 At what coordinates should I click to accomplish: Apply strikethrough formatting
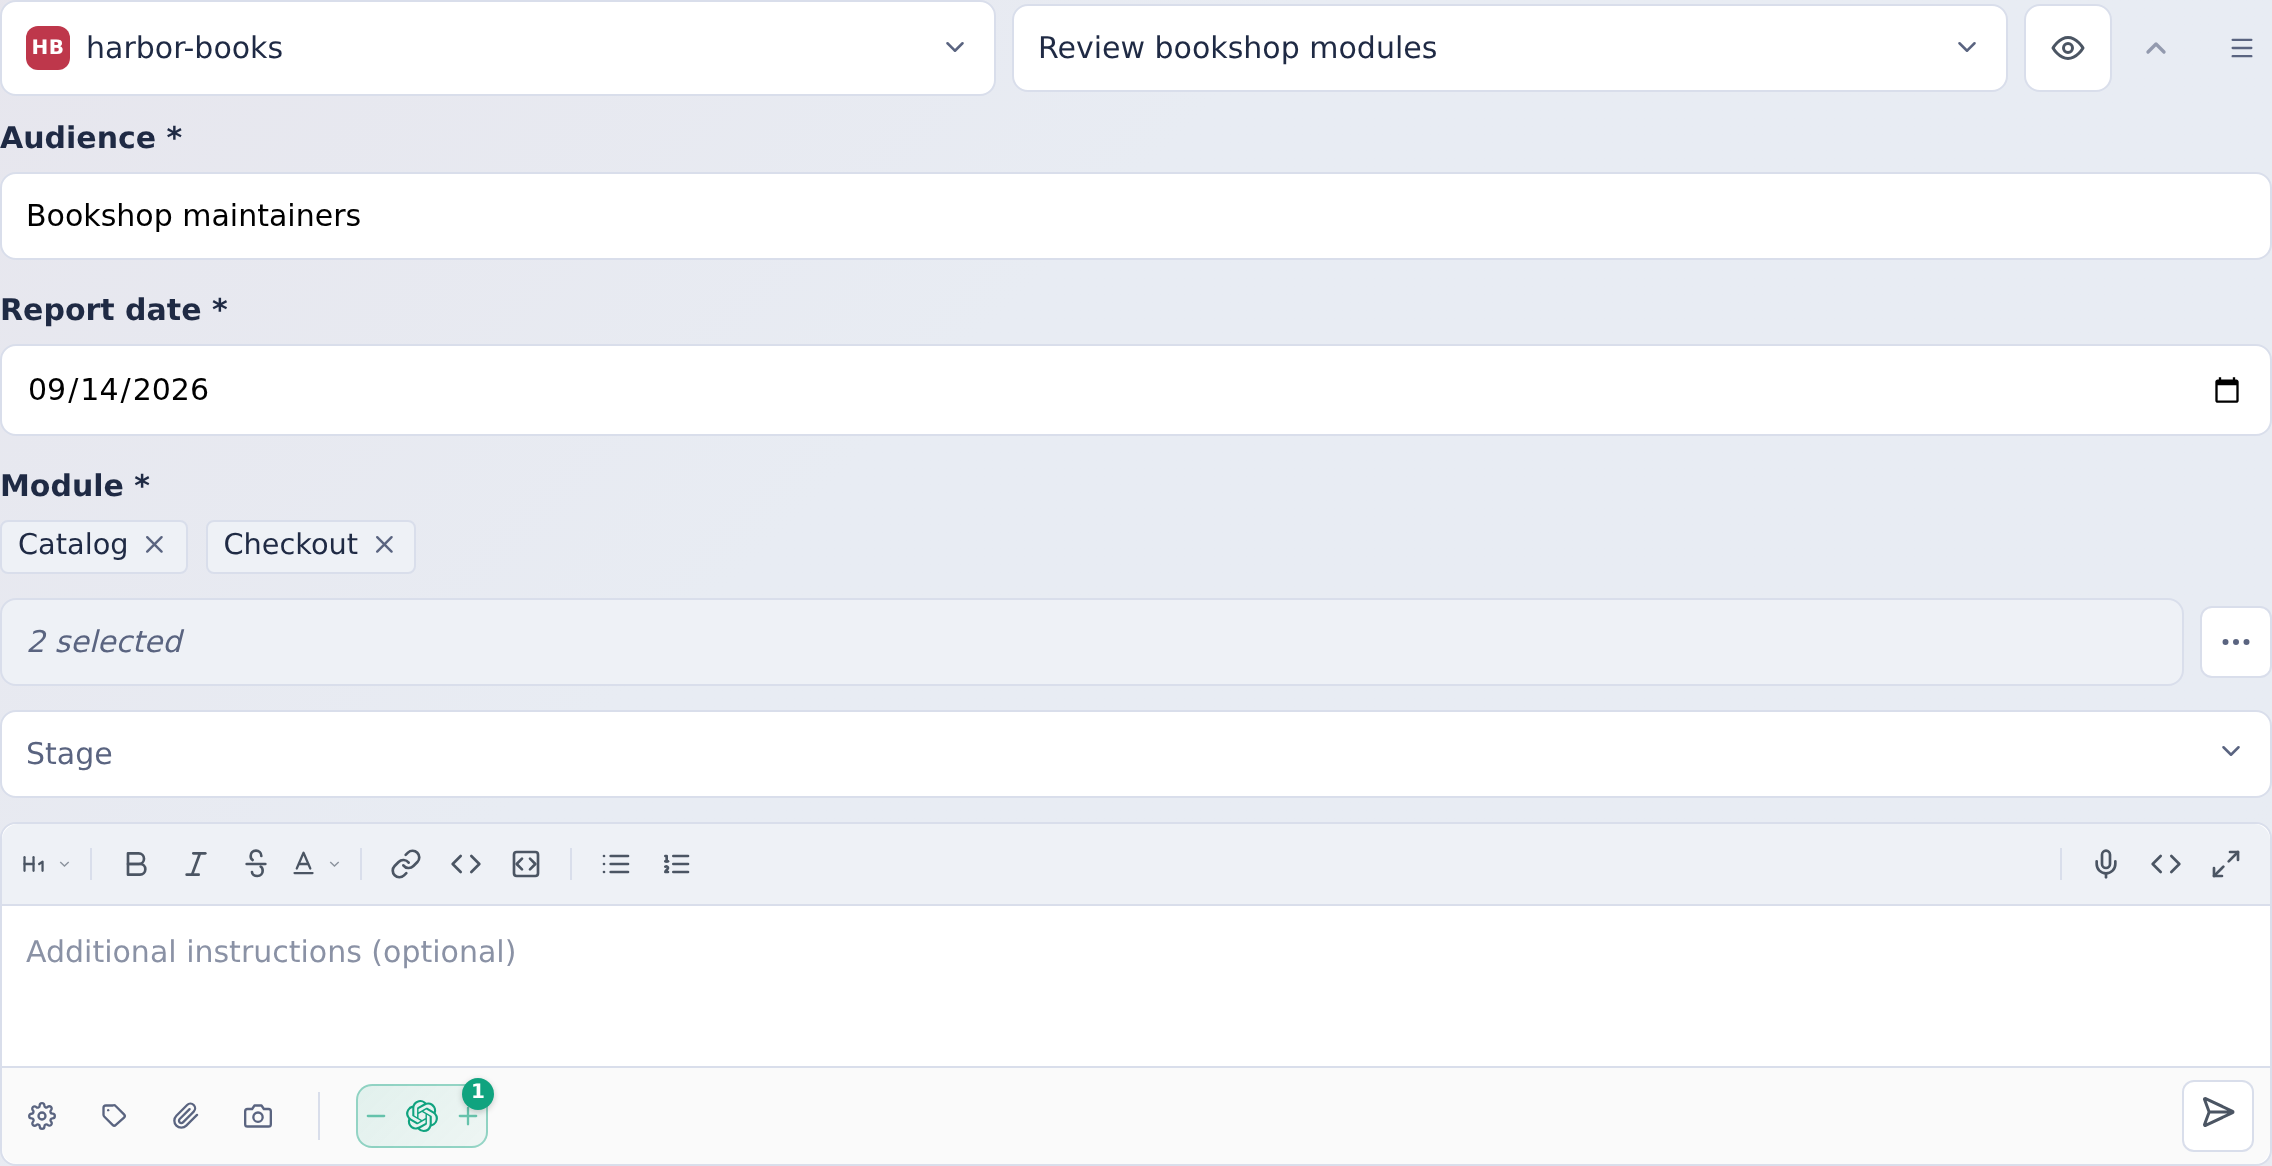[256, 864]
